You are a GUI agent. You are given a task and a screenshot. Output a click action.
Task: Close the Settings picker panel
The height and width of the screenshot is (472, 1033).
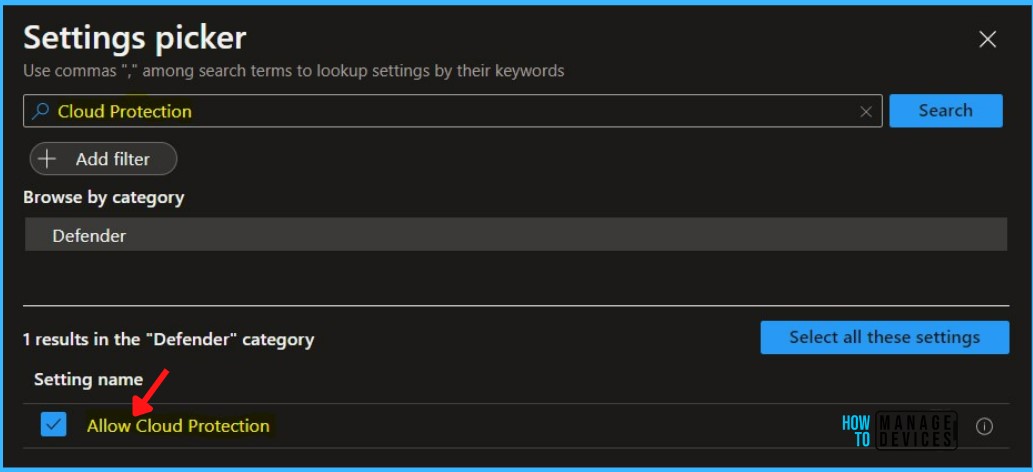click(x=987, y=40)
